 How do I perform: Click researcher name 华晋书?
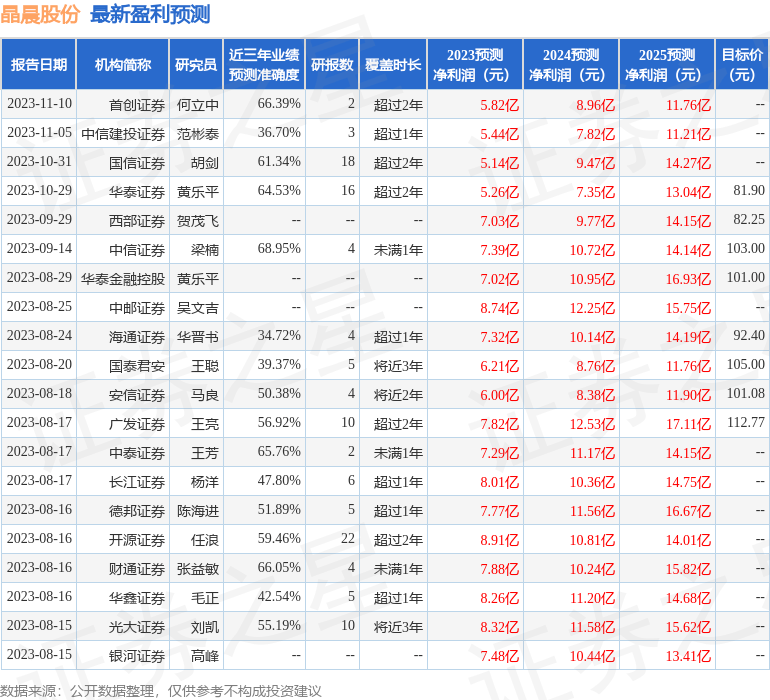197,336
